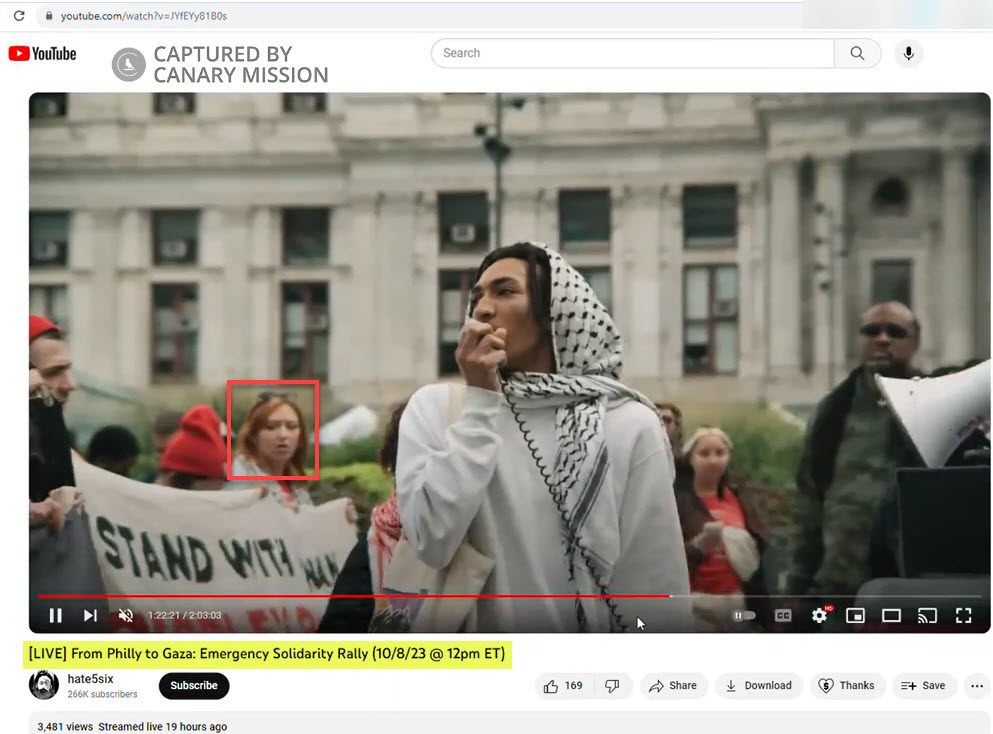
Task: Open video settings gear menu
Action: click(x=820, y=615)
